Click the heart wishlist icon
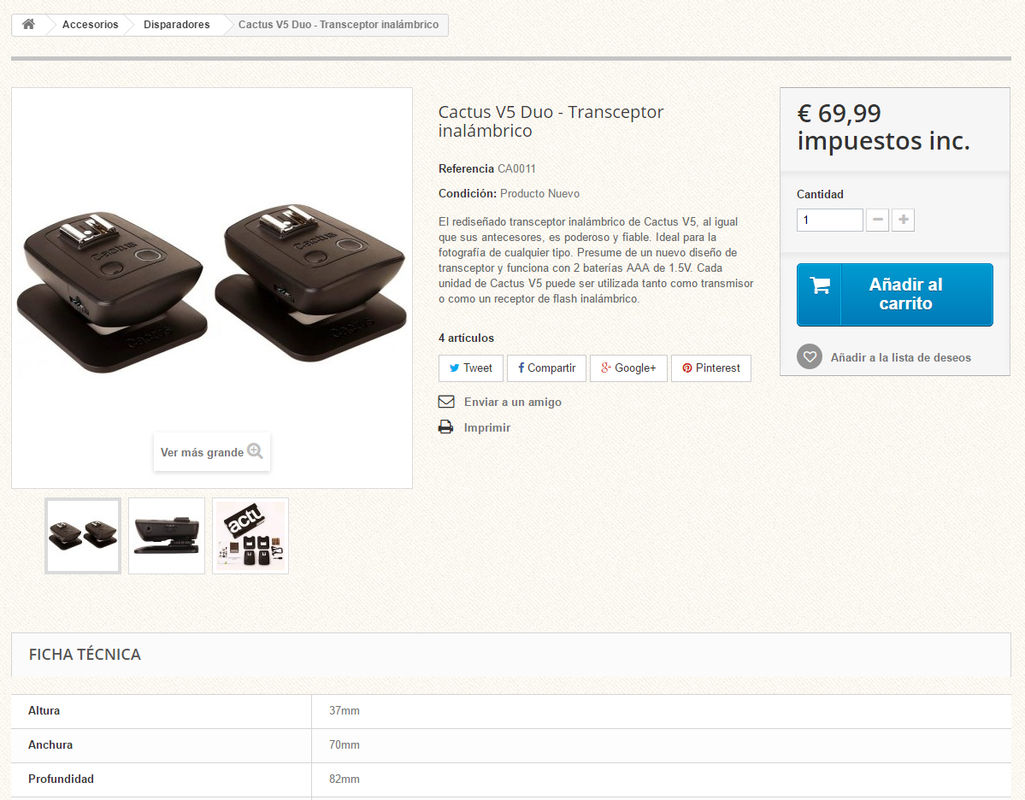Viewport: 1025px width, 800px height. 809,357
